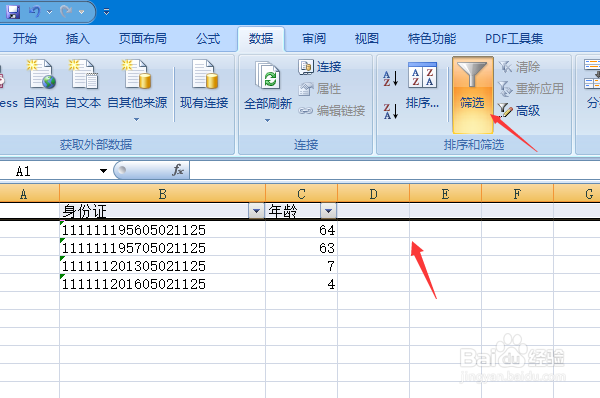Open the PDF工具集 tab
600x398 pixels.
coord(514,39)
